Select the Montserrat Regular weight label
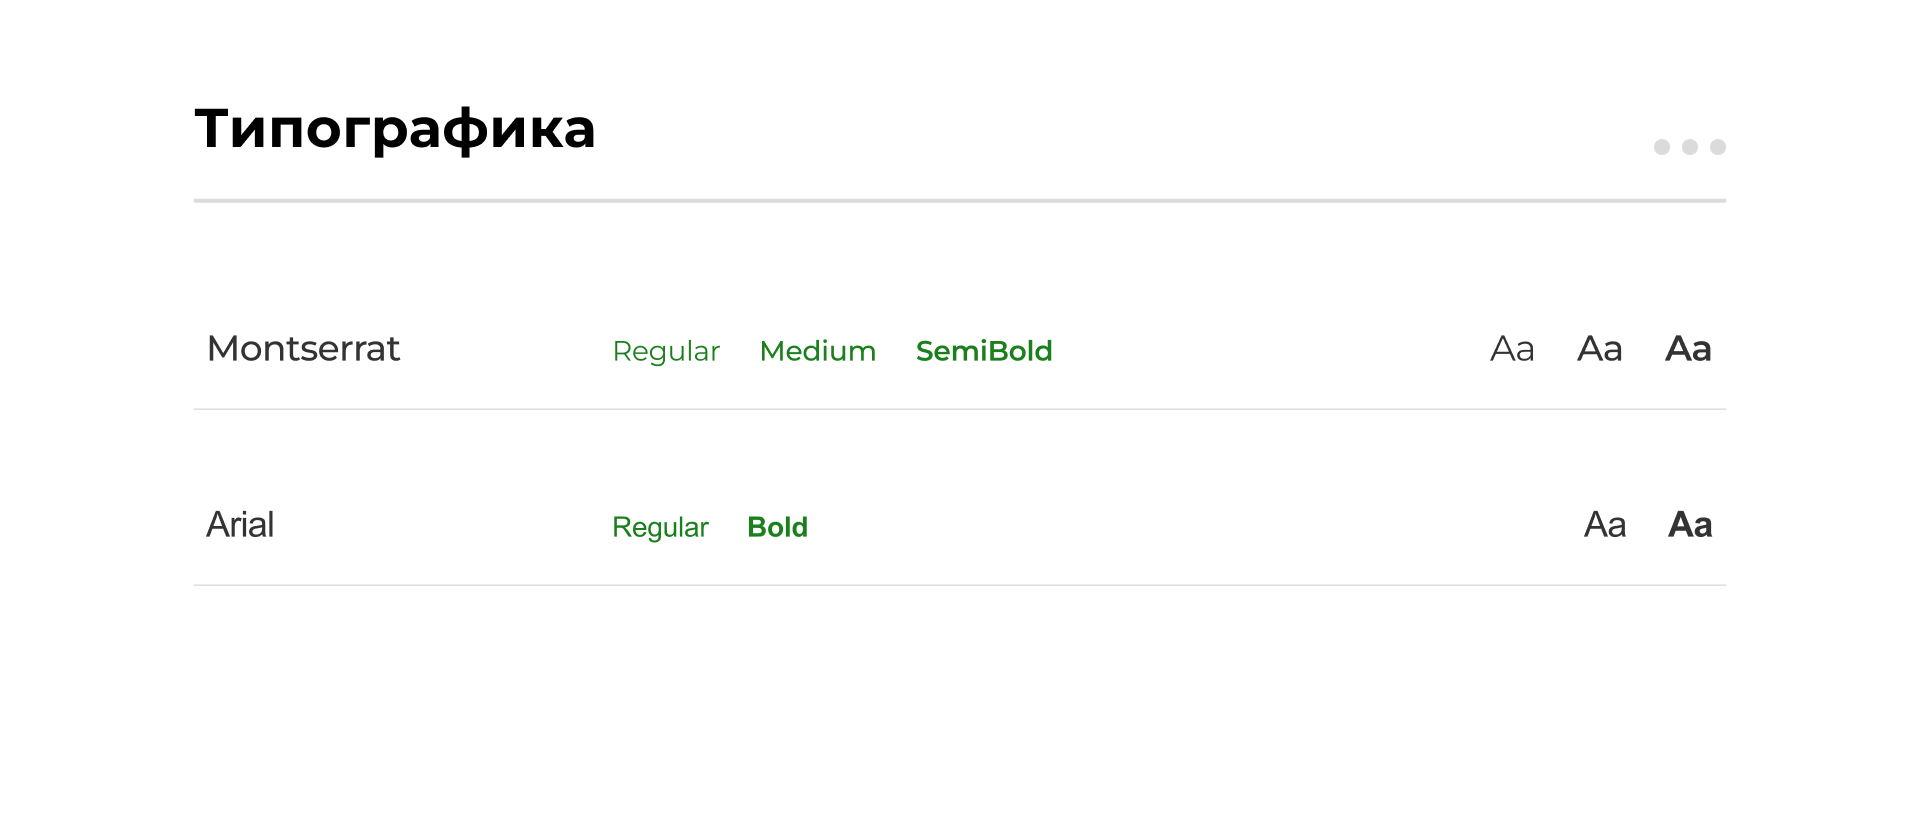The width and height of the screenshot is (1920, 828). click(666, 351)
